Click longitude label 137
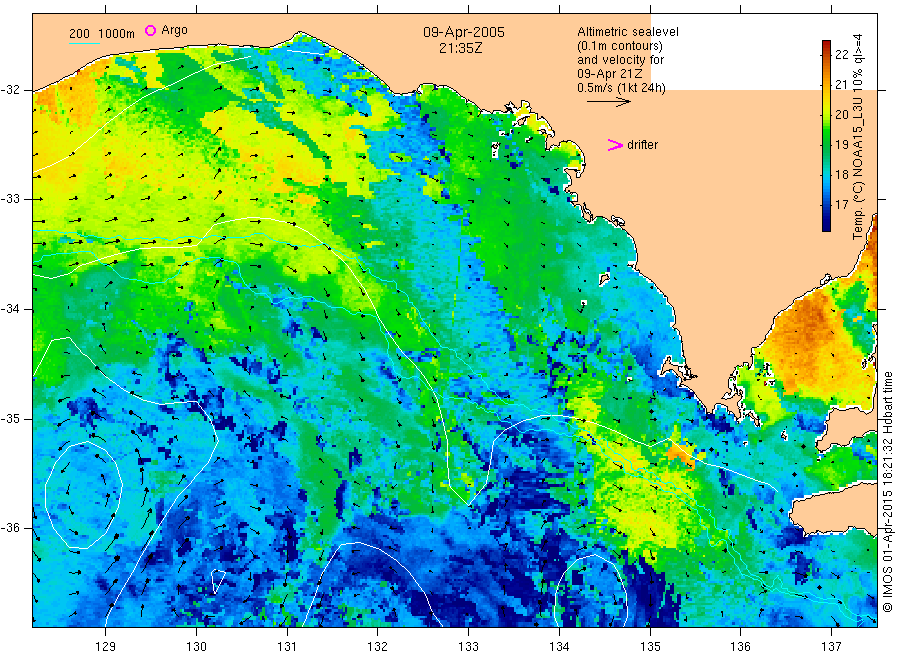 click(x=831, y=647)
